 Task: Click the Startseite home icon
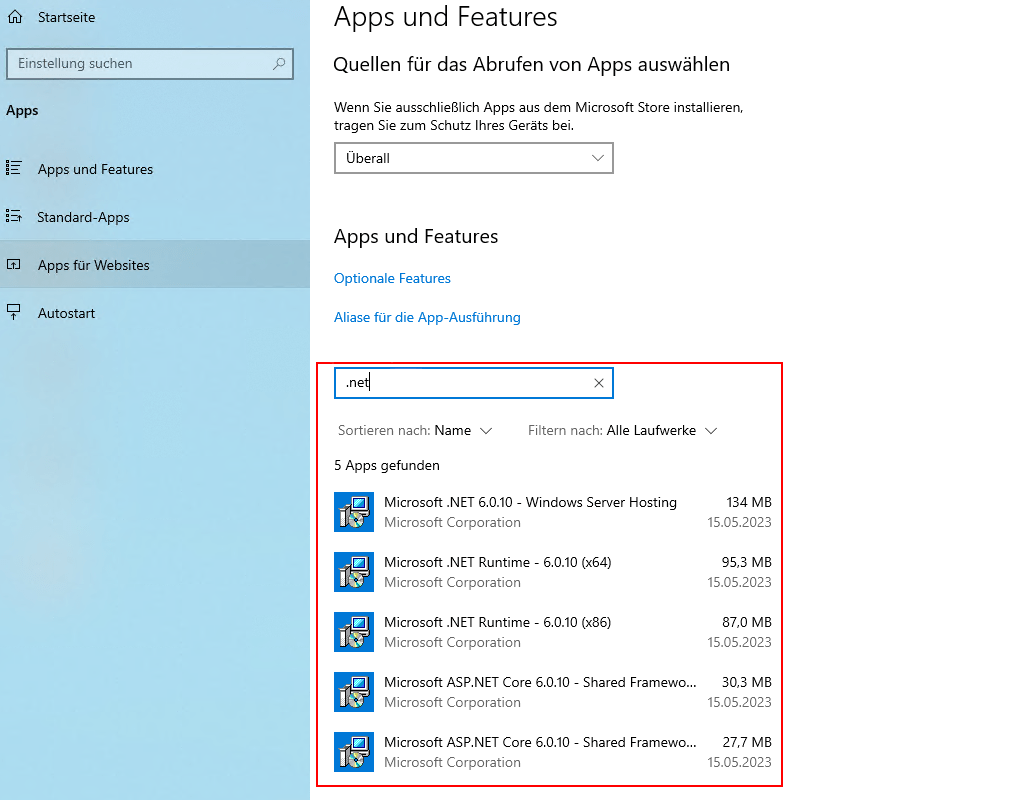coord(17,16)
